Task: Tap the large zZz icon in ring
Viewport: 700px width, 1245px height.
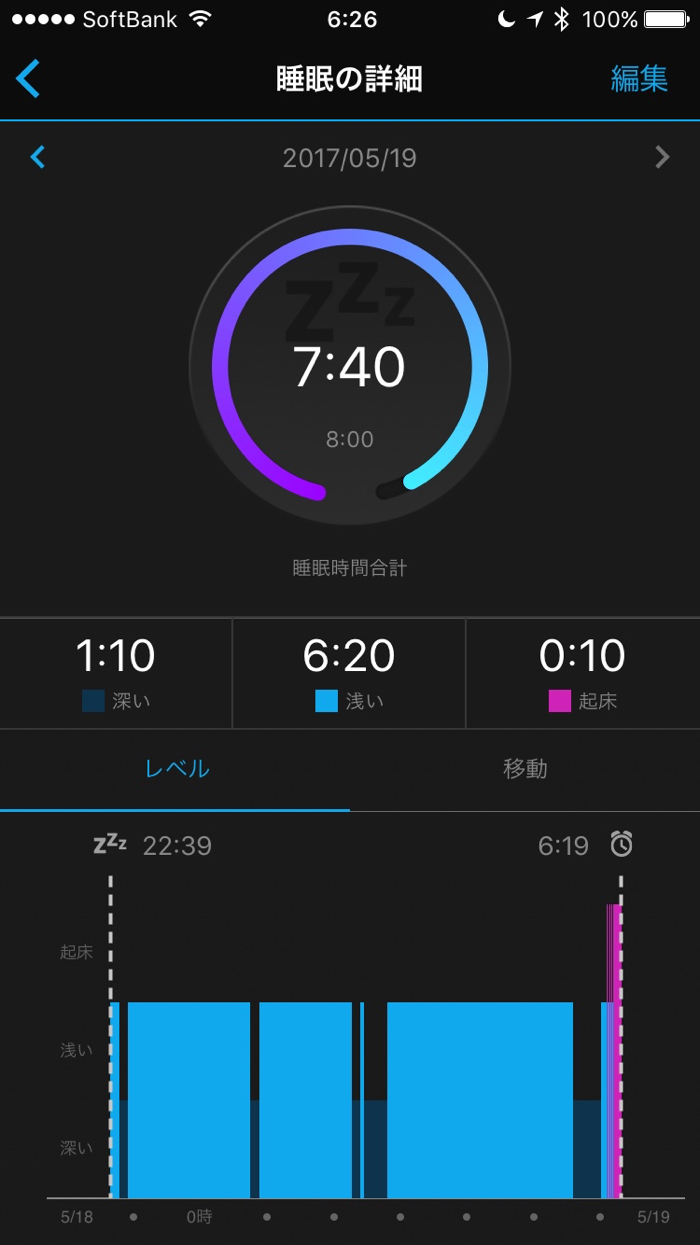Action: click(349, 298)
